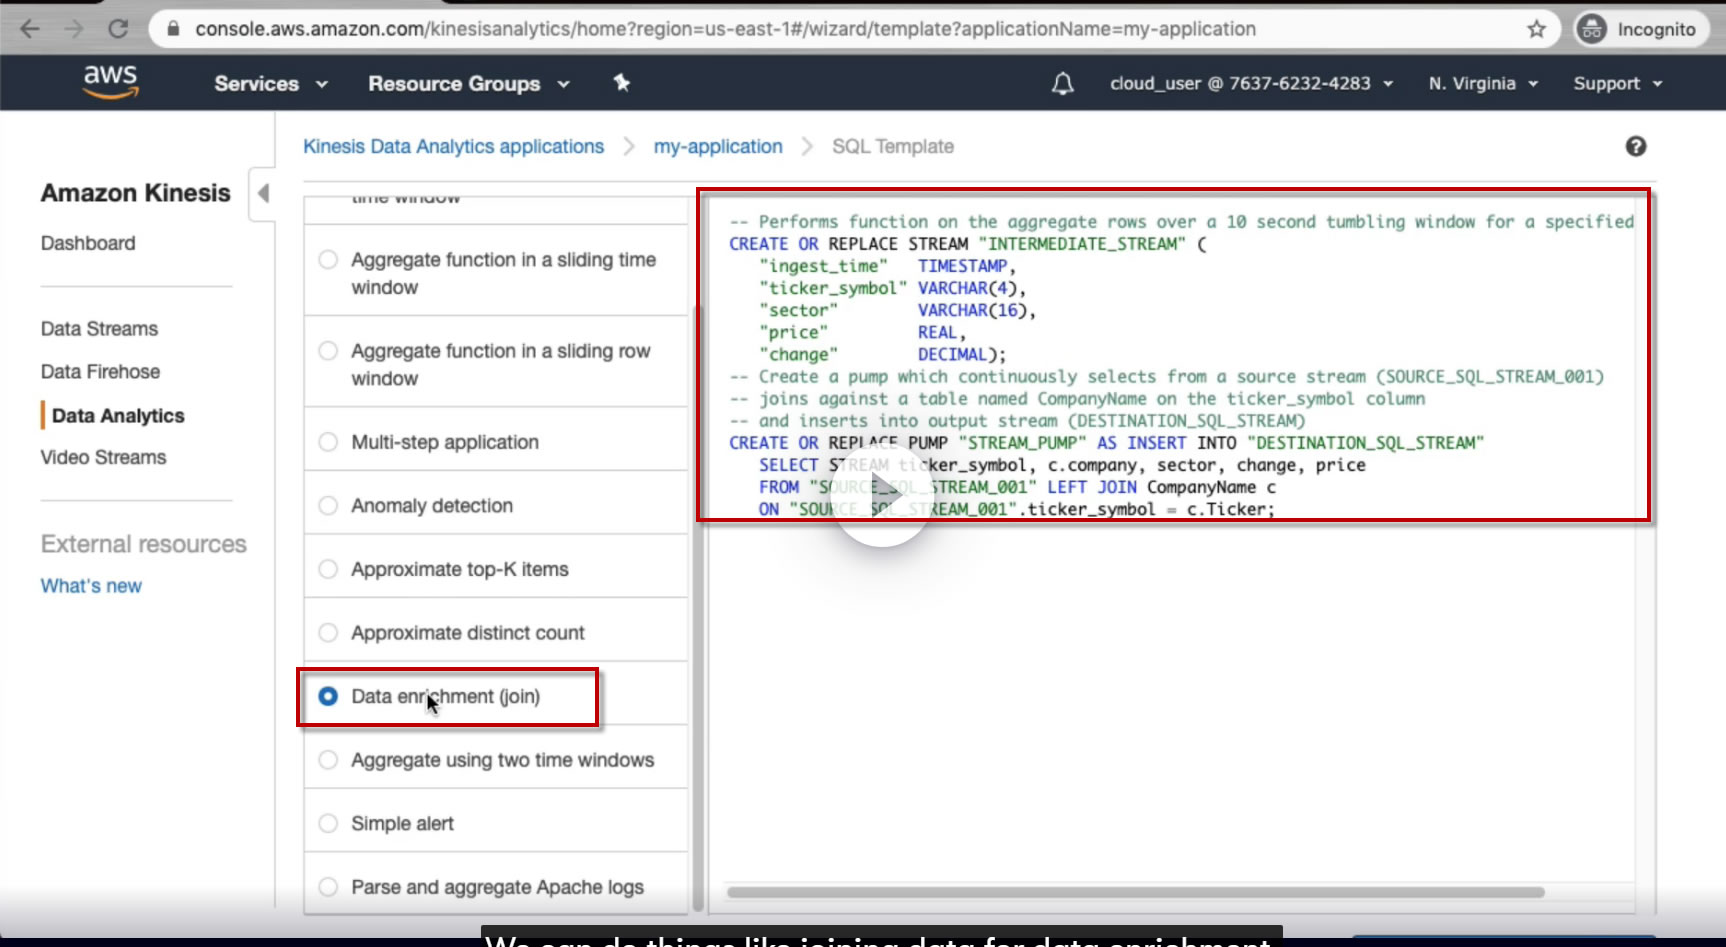Open the What's new link

(91, 586)
